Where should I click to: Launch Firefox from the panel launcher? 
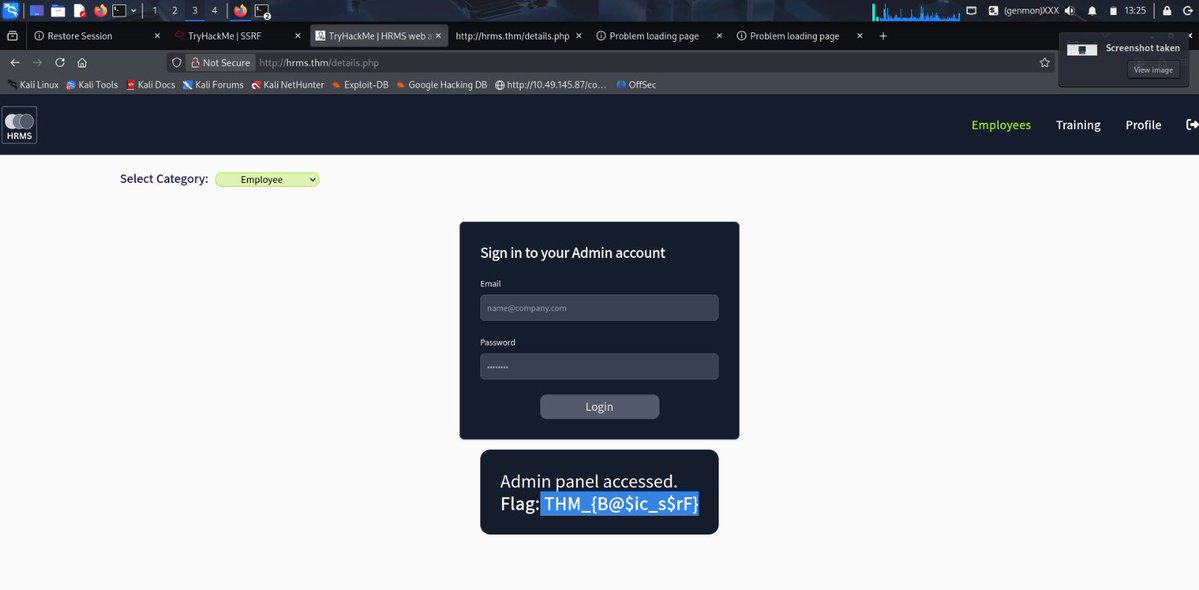pos(101,11)
